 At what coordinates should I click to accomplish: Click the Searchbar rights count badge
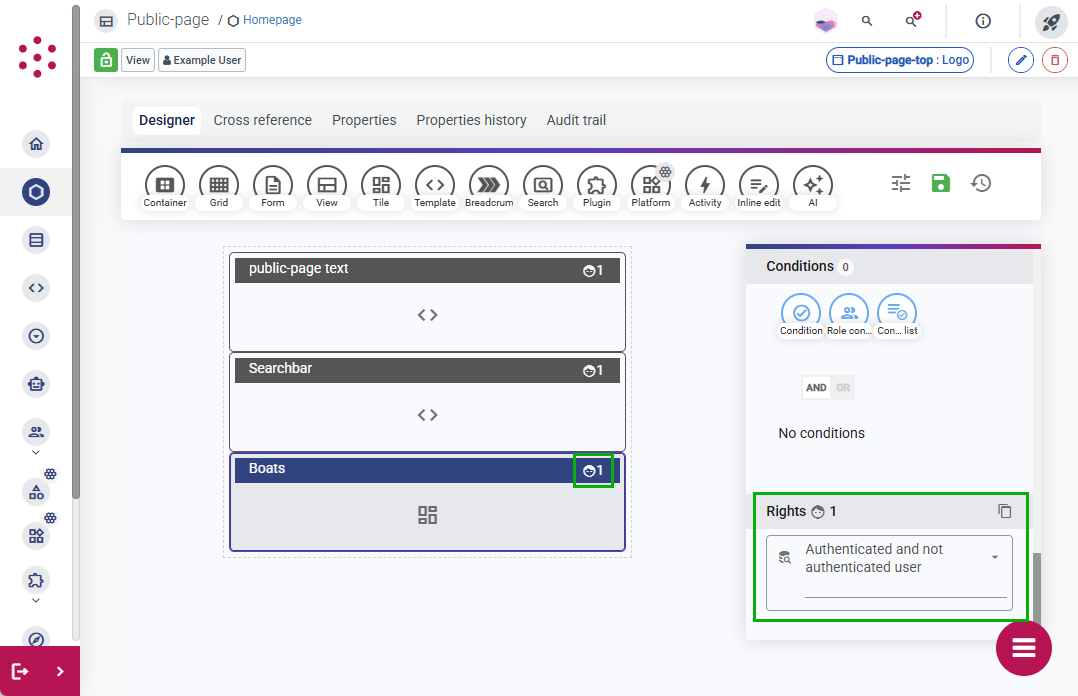(593, 371)
